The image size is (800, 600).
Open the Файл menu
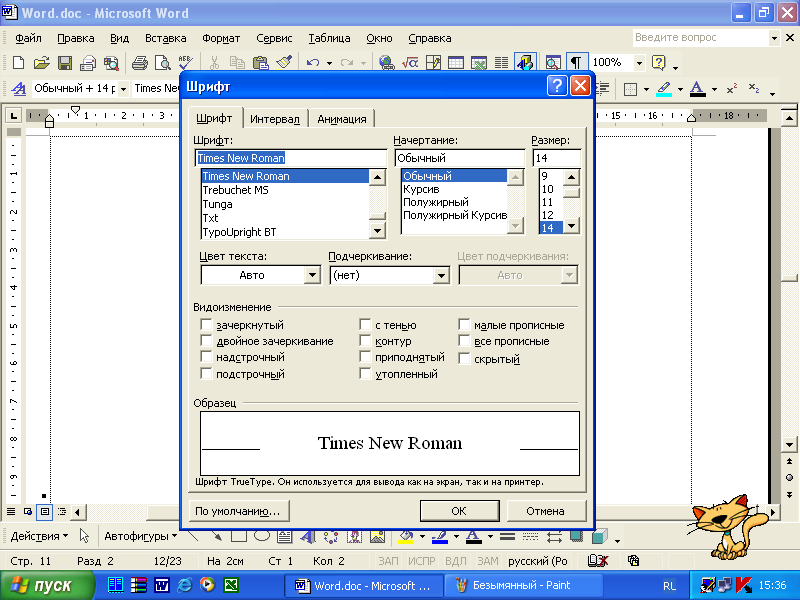pos(28,38)
